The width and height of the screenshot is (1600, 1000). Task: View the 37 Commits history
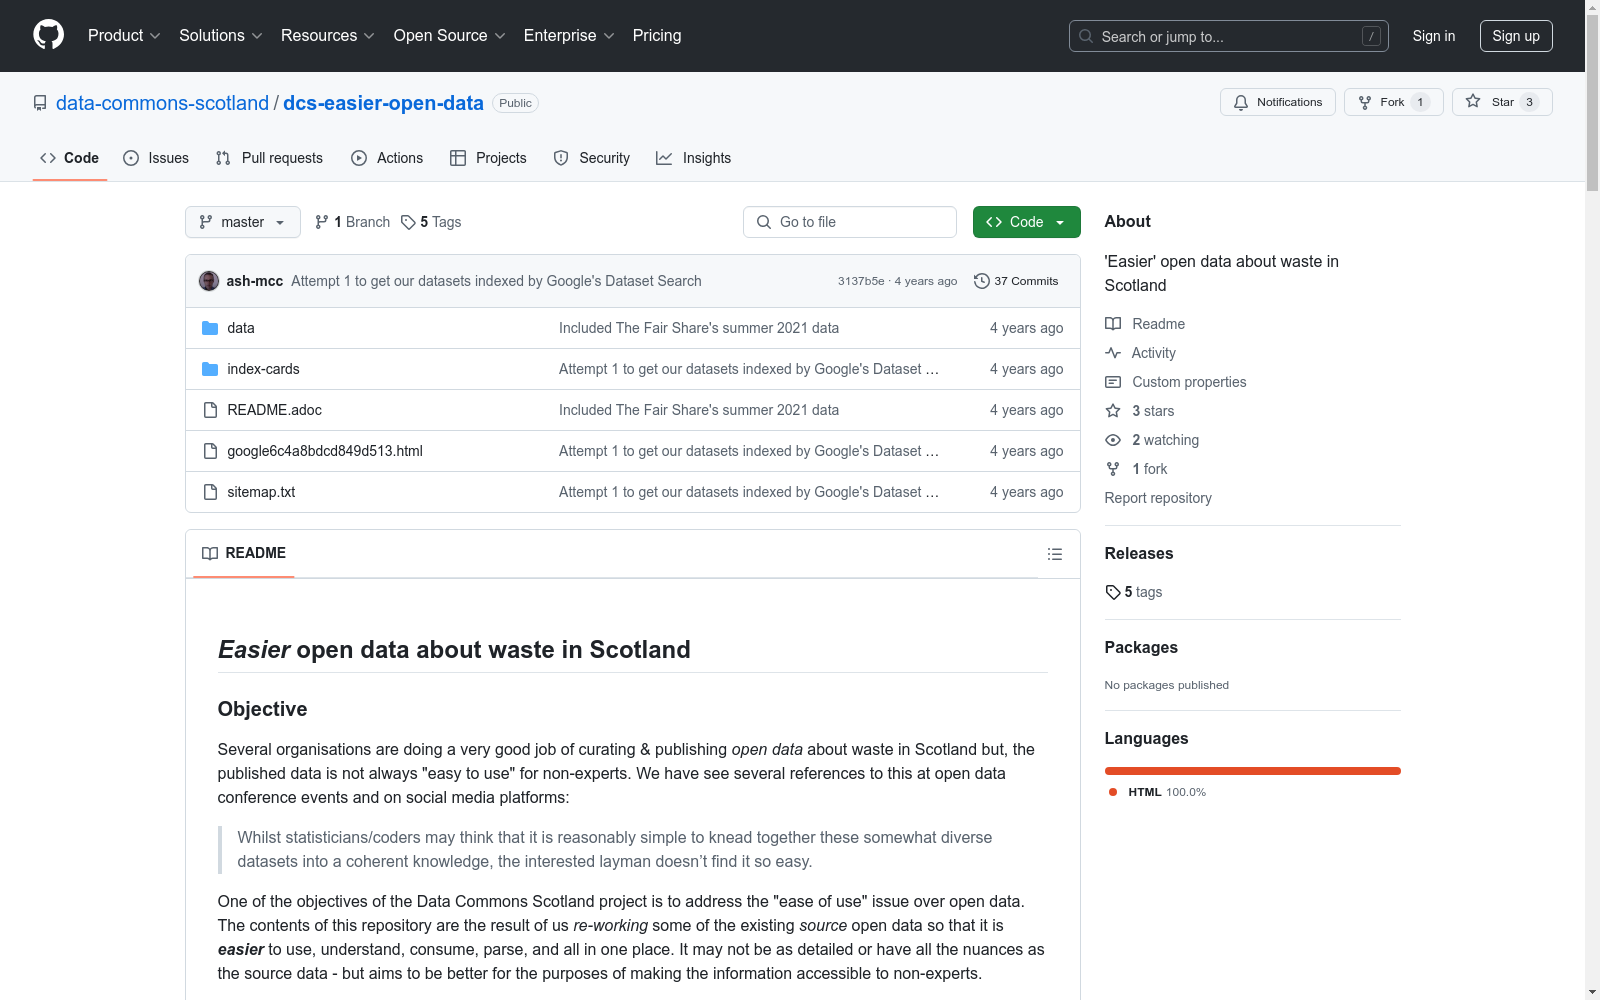pos(1016,281)
